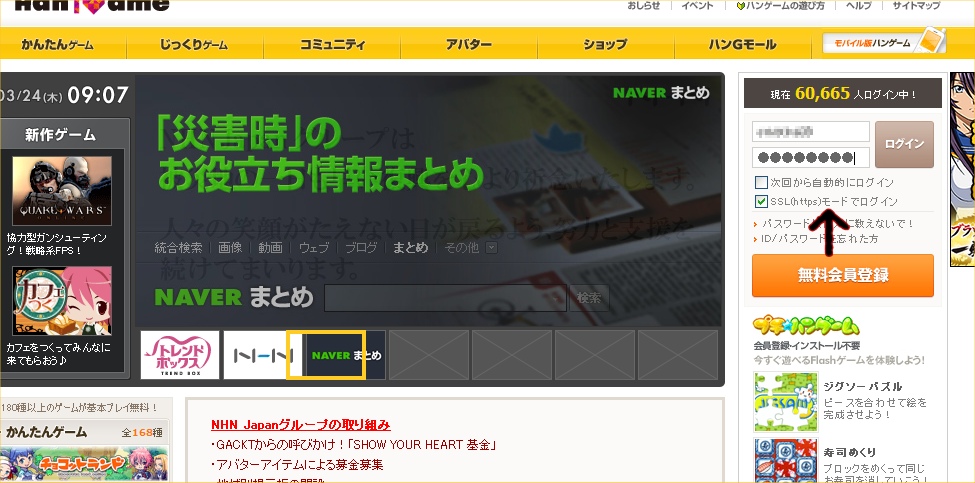This screenshot has width=975, height=483.
Task: Open the じっくりゲーム navigation tab
Action: click(193, 45)
